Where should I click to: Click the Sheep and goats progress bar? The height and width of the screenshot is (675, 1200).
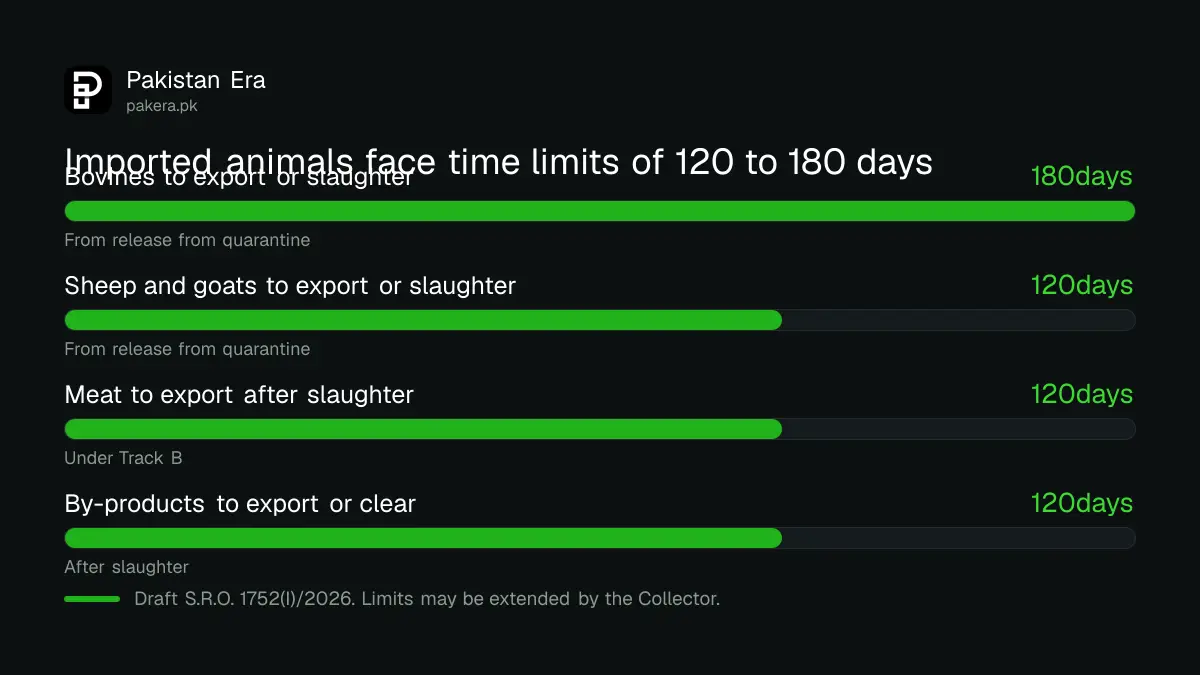coord(600,320)
